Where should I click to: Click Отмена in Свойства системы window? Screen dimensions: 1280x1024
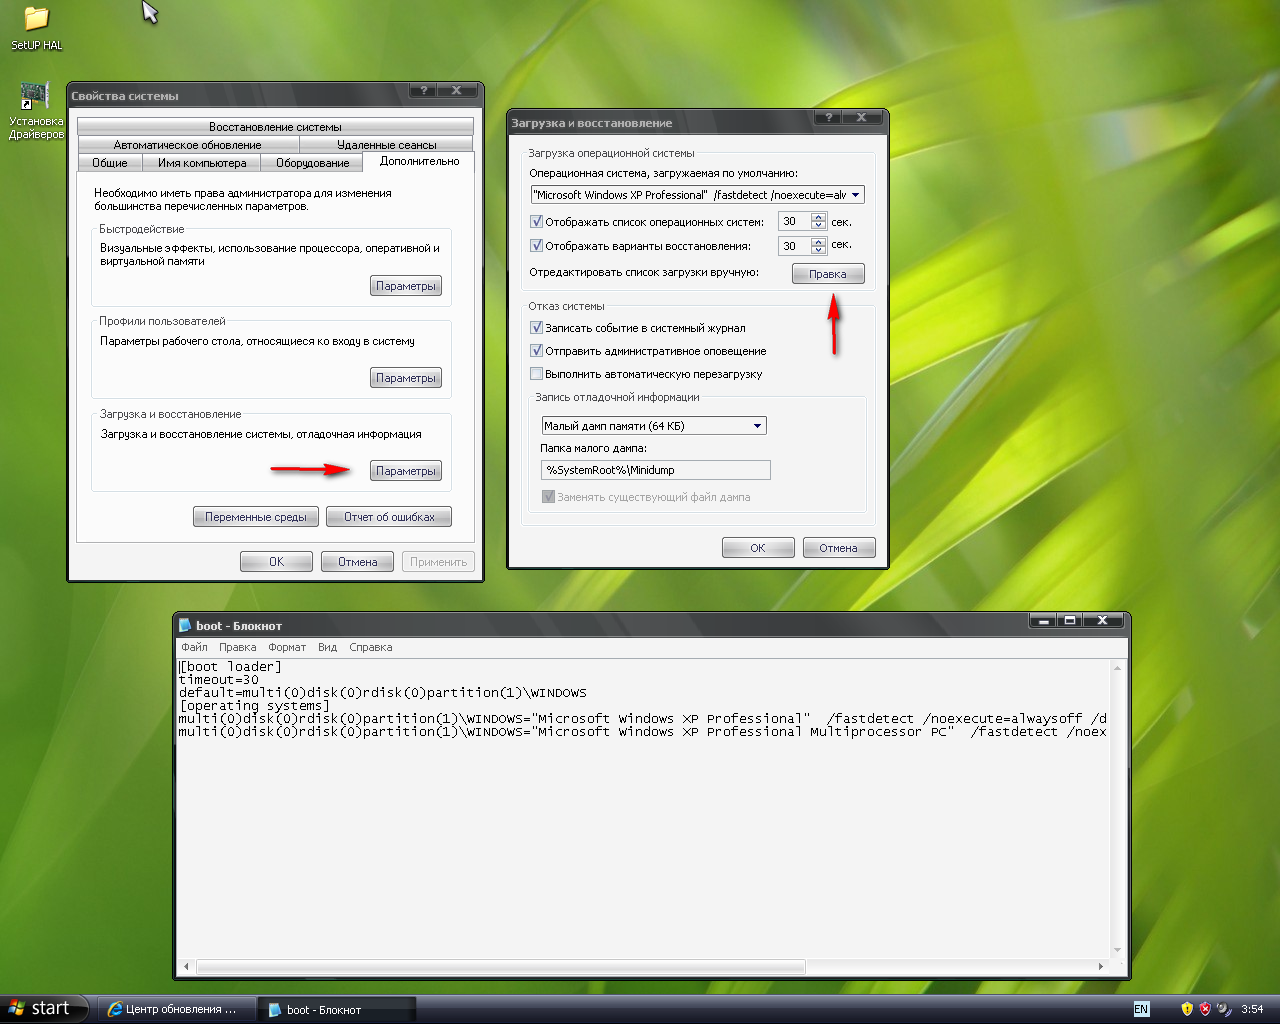[357, 562]
